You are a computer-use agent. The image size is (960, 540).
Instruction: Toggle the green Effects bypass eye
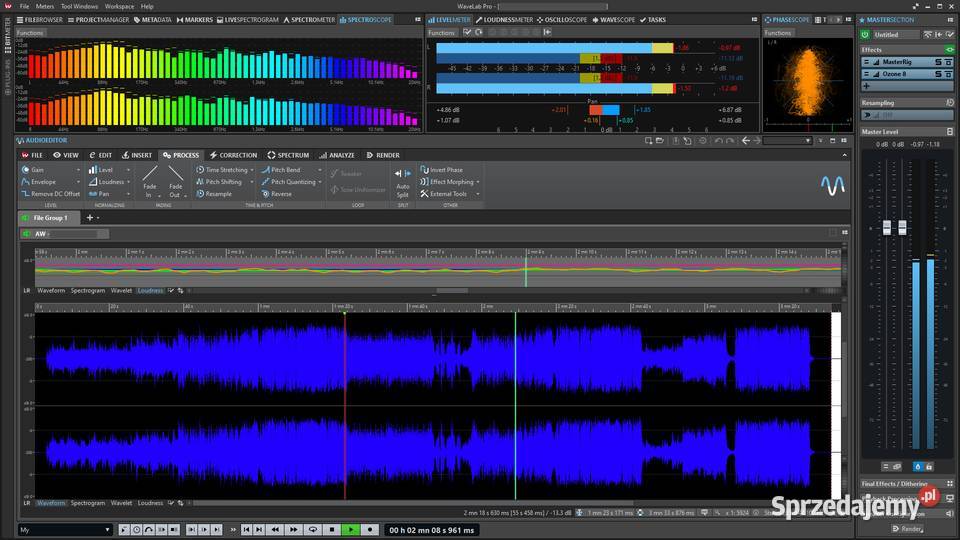(x=949, y=49)
